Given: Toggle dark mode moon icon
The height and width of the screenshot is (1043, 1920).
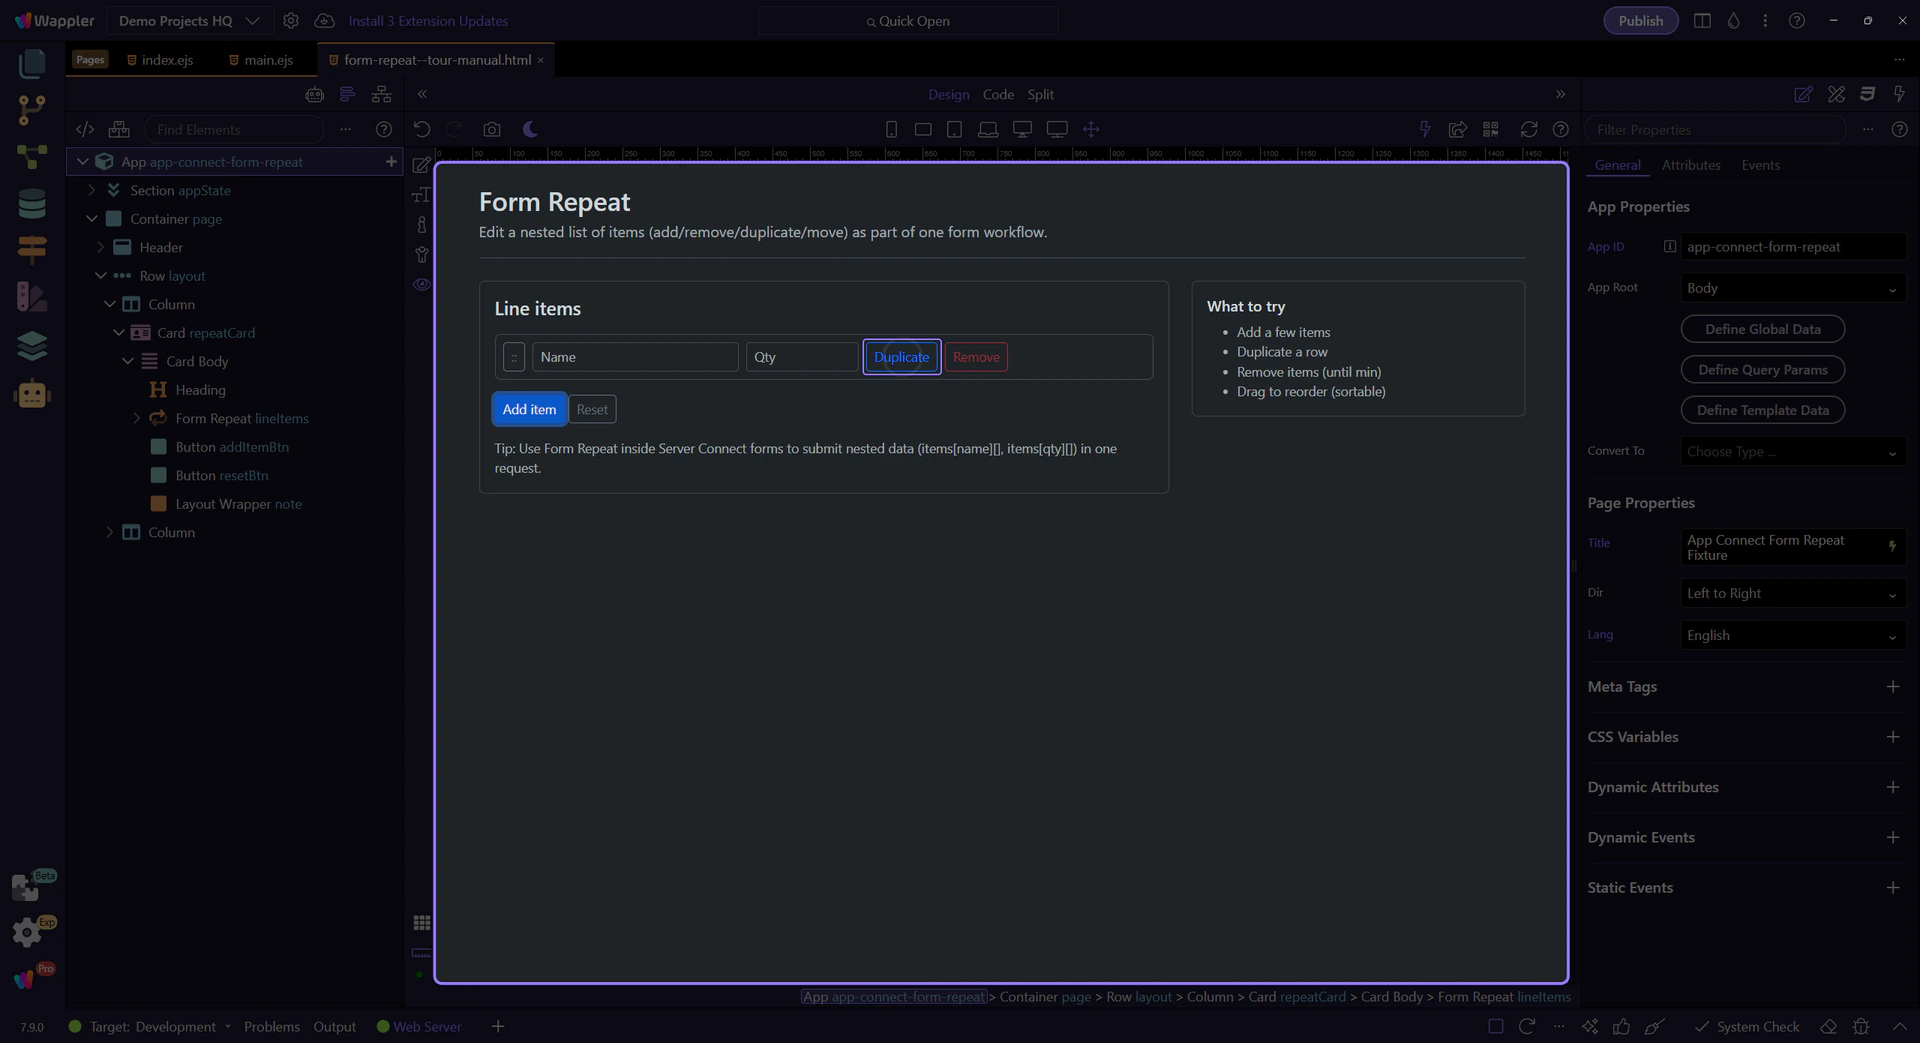Looking at the screenshot, I should coord(530,129).
